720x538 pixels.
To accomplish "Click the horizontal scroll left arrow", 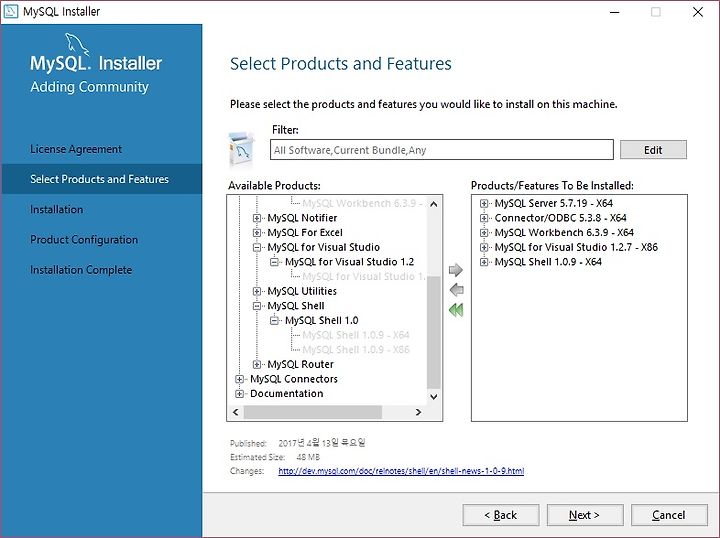I will (x=236, y=412).
